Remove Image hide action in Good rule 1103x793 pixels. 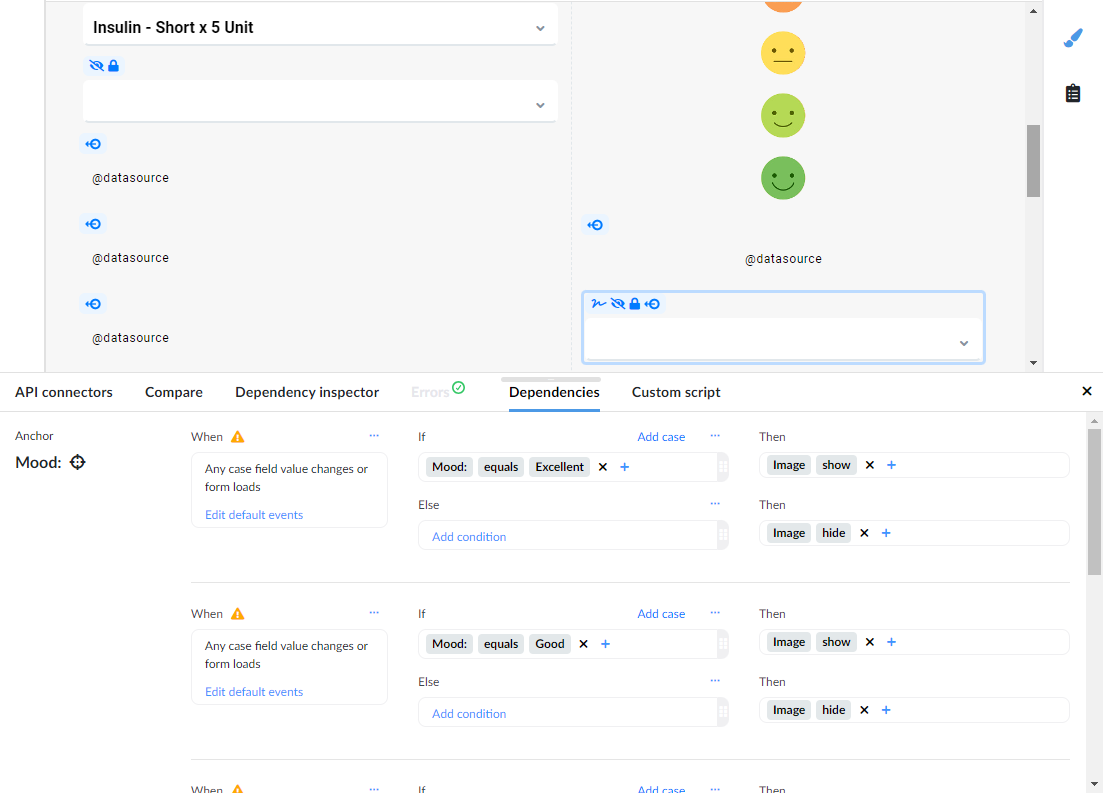(865, 711)
